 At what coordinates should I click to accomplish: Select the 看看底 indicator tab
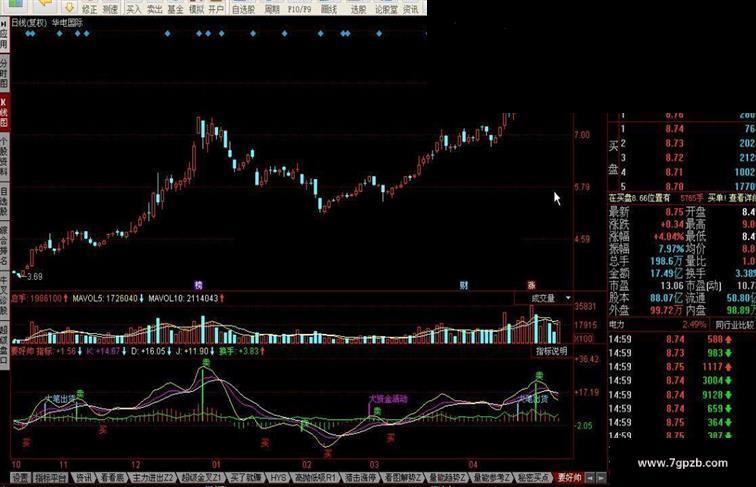112,478
